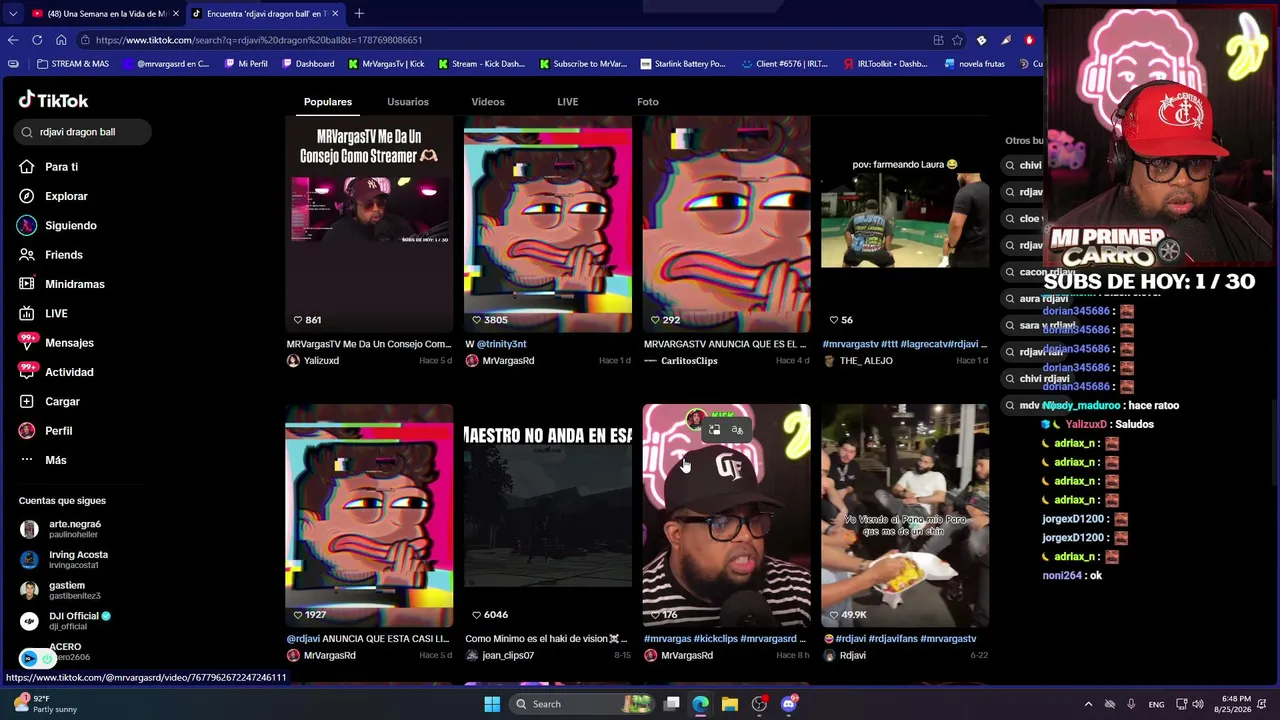Open the Para ti feed icon
This screenshot has height=720, width=1280.
point(27,167)
